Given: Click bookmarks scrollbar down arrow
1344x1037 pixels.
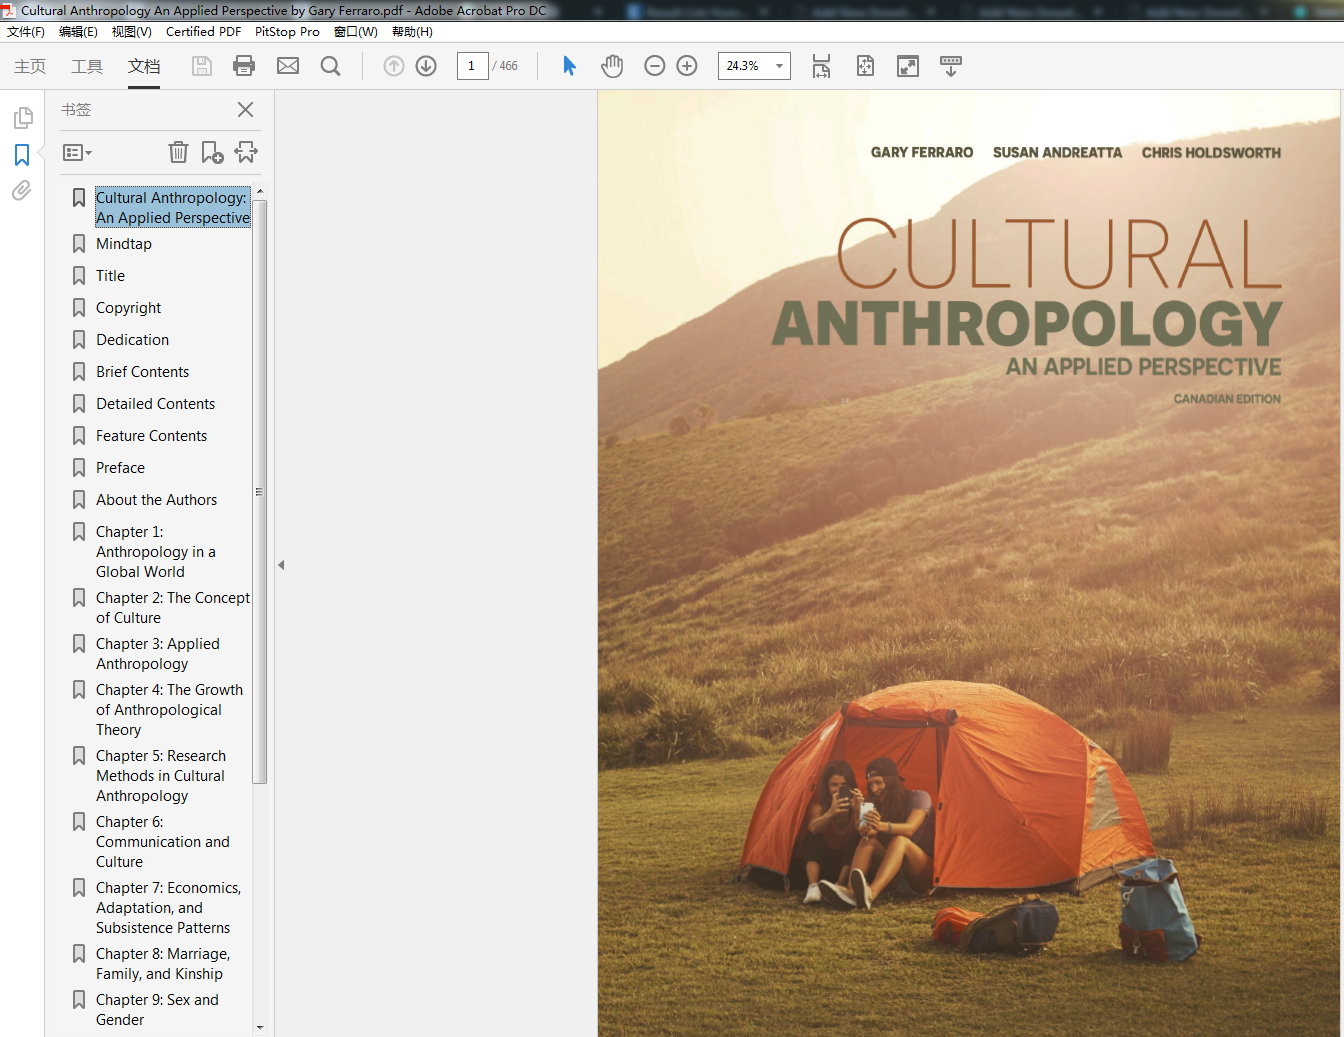Looking at the screenshot, I should tap(260, 1027).
